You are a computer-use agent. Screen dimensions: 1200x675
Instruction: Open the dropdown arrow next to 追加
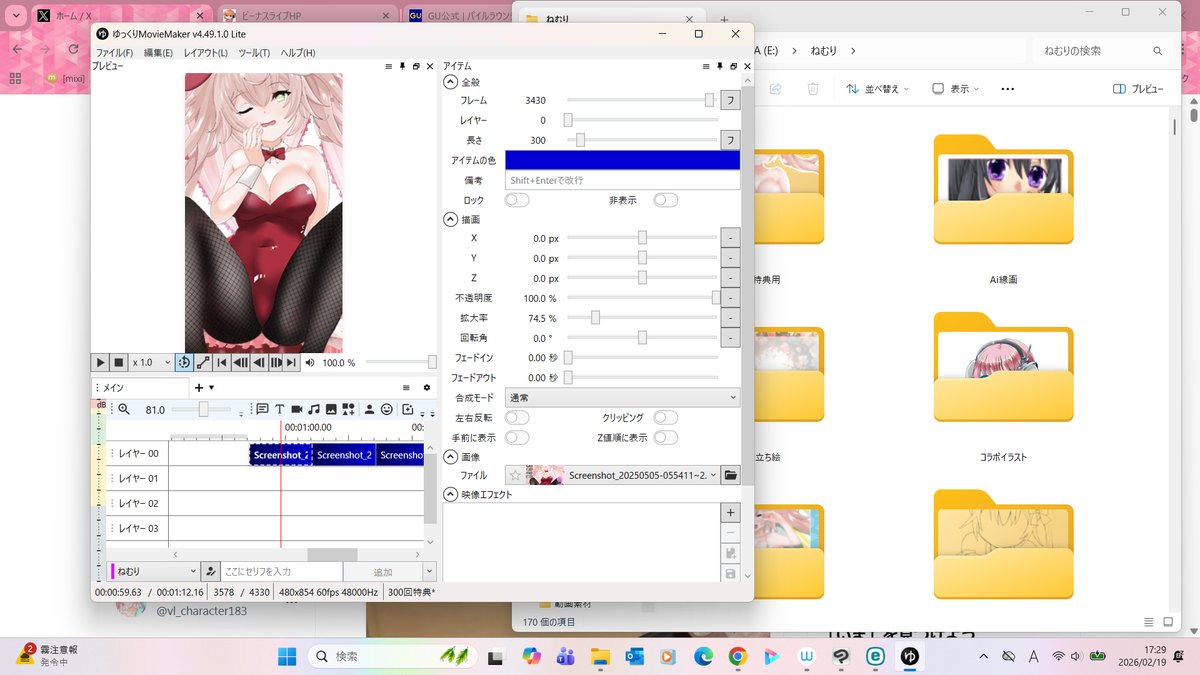pyautogui.click(x=430, y=571)
